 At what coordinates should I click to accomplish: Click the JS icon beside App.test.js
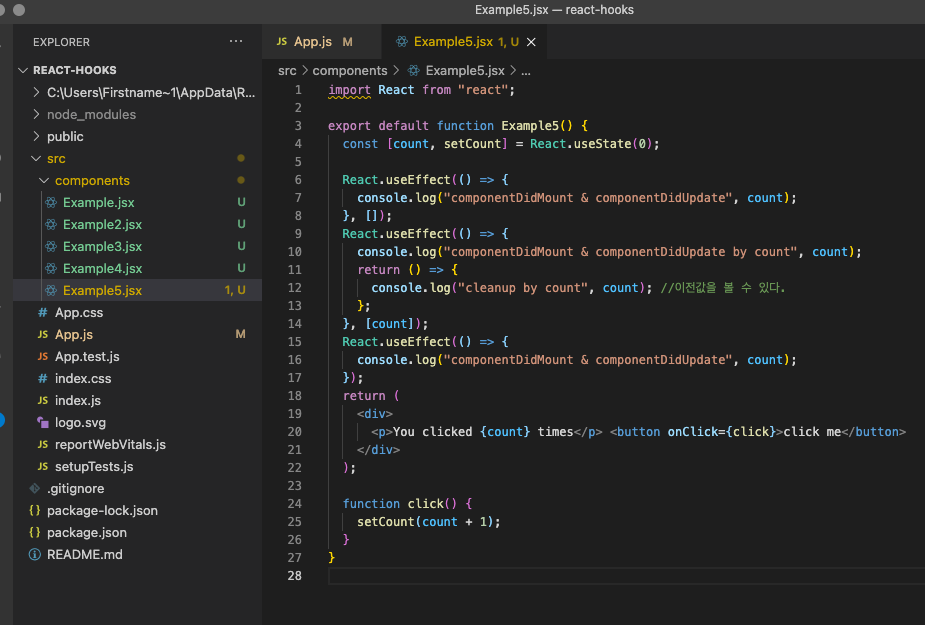point(42,356)
